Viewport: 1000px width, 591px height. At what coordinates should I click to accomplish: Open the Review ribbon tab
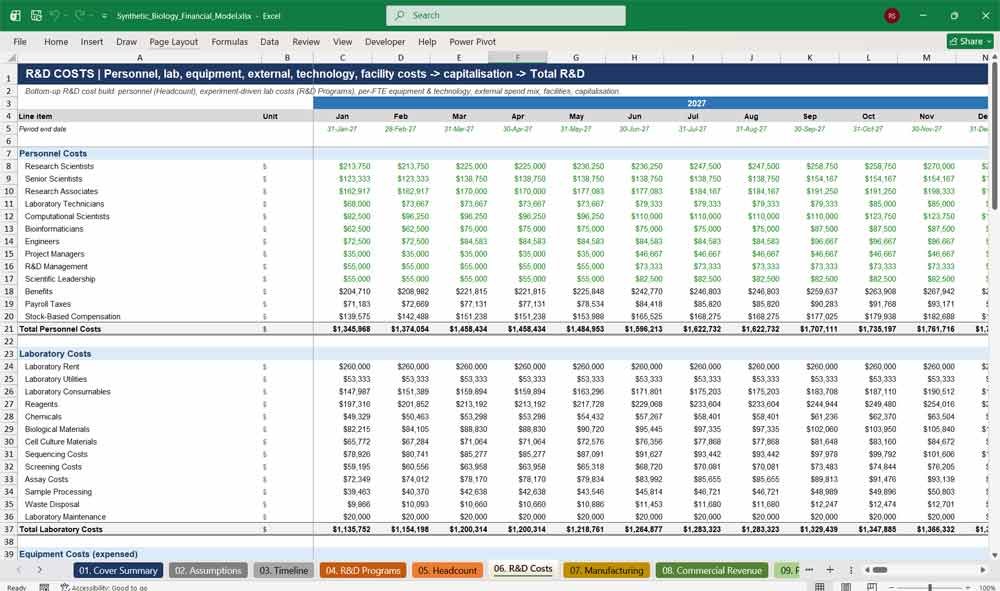(306, 41)
